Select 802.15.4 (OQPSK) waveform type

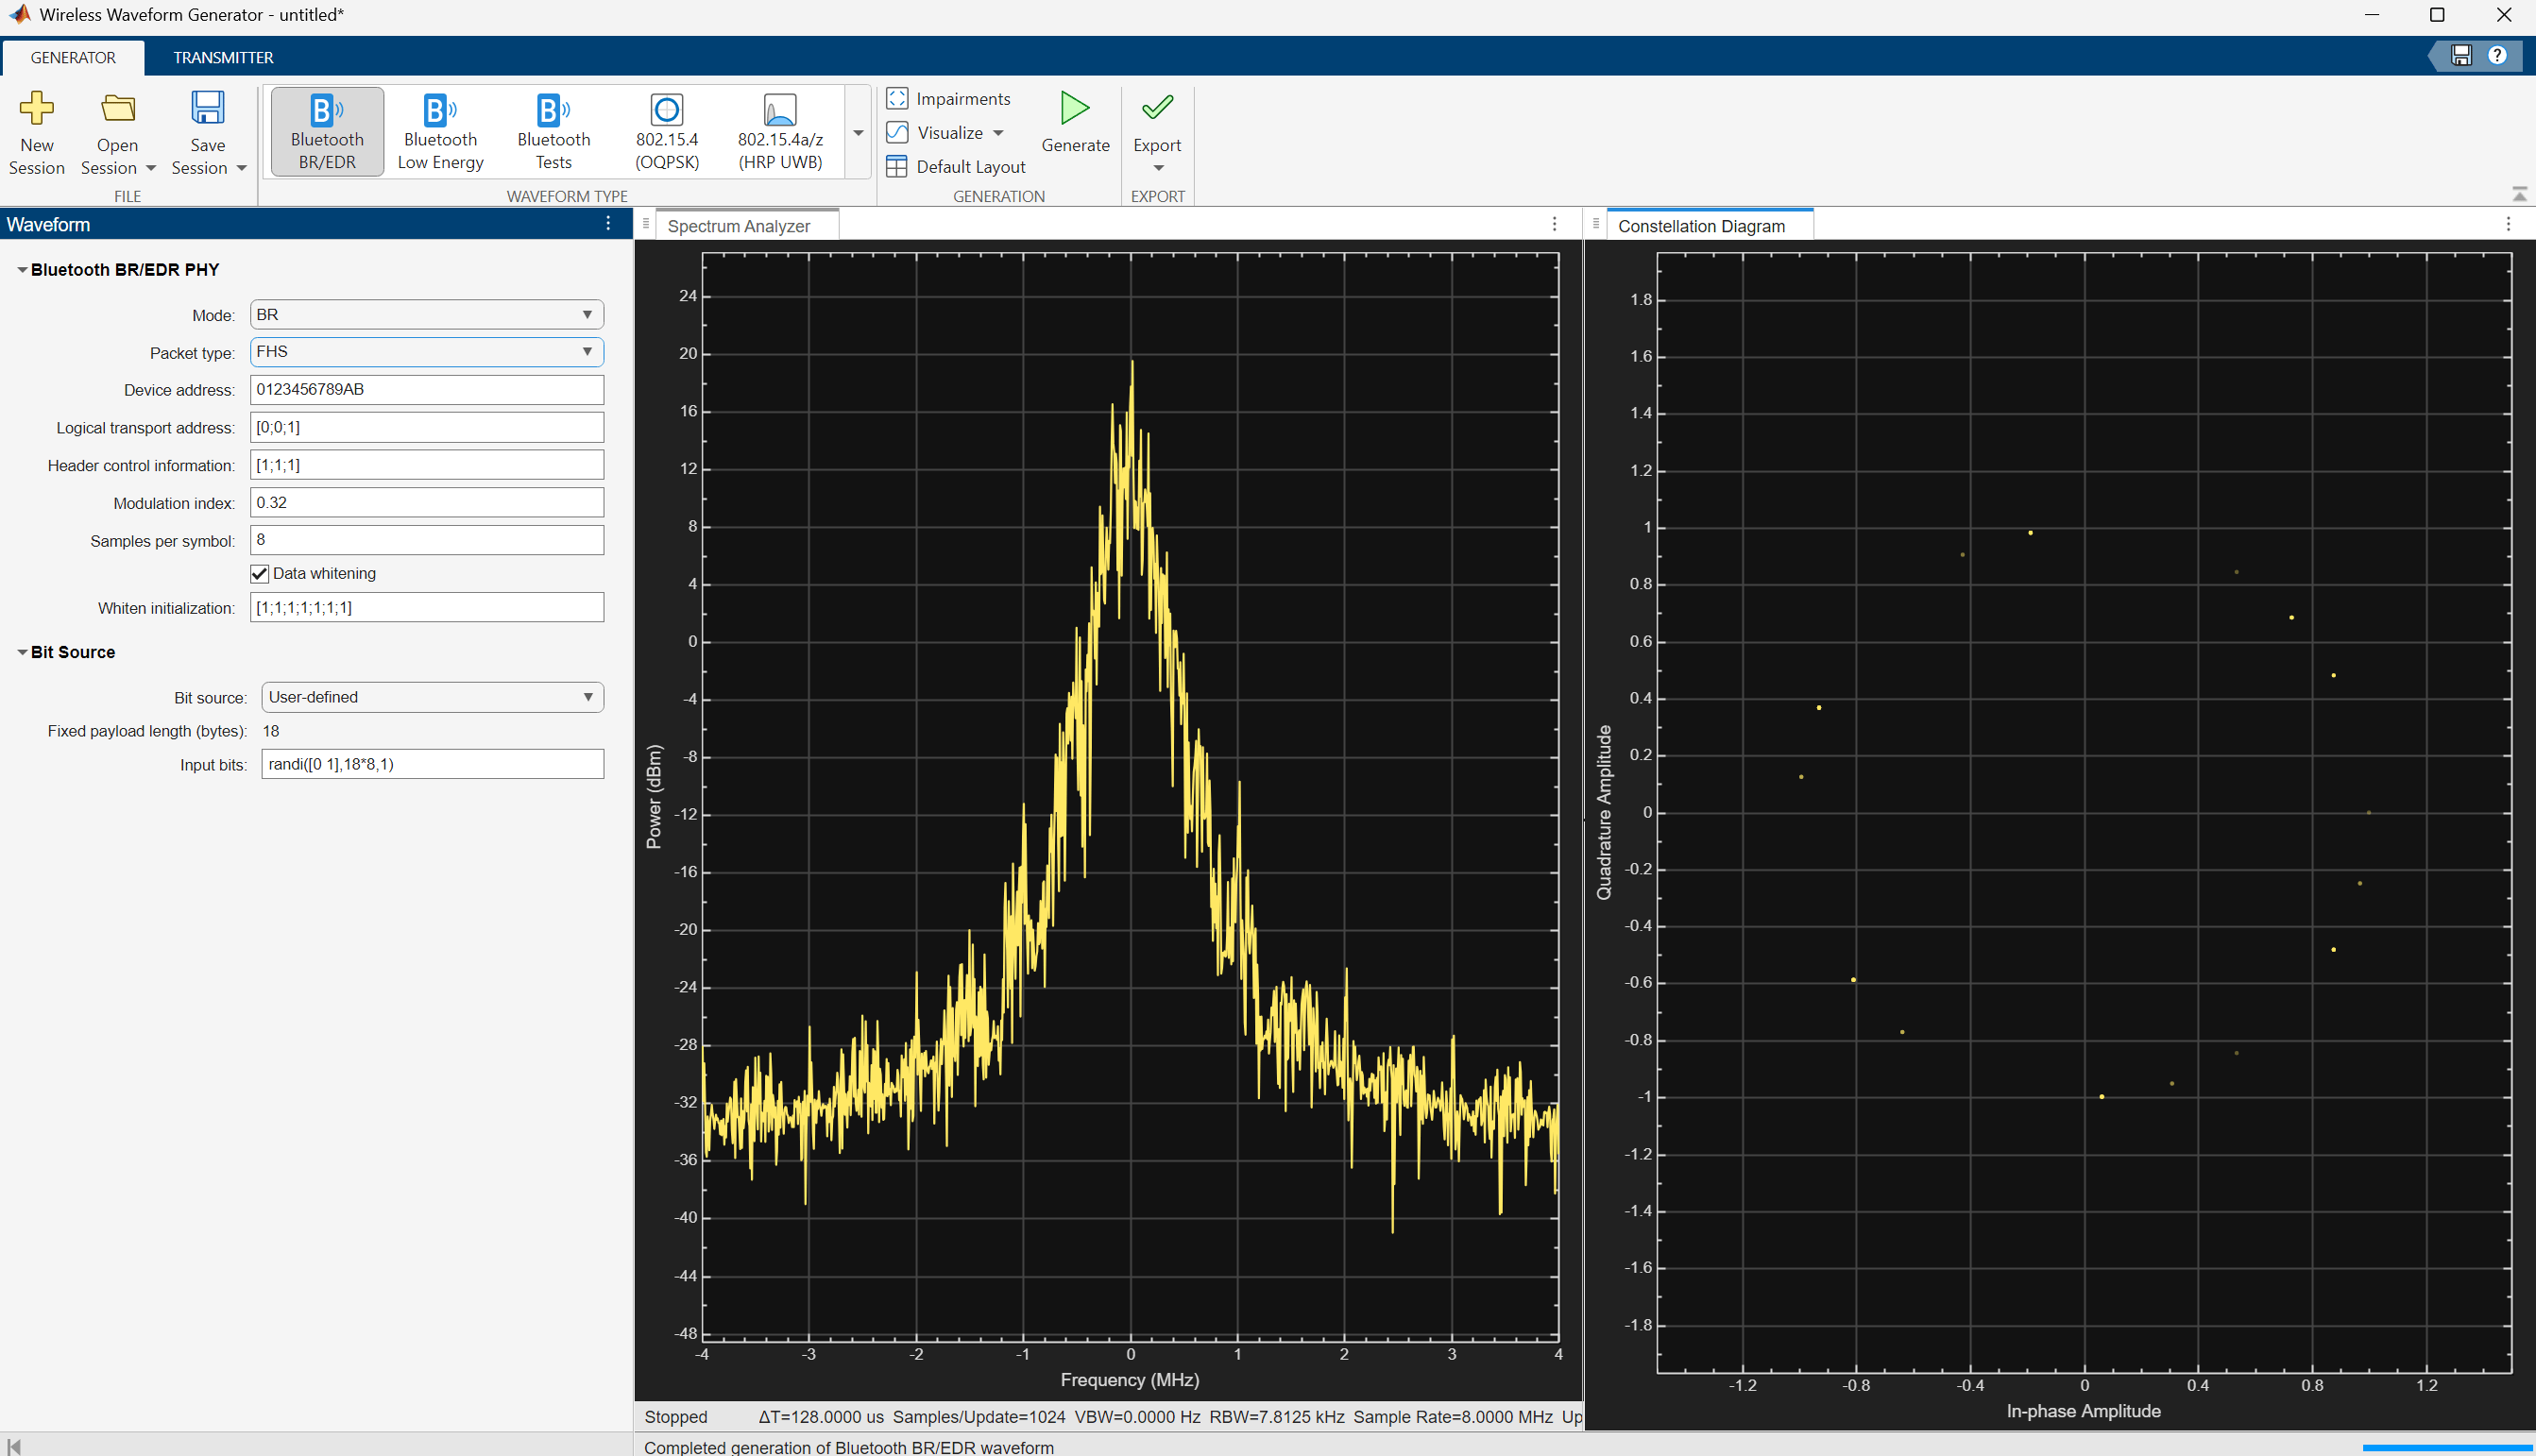point(667,132)
